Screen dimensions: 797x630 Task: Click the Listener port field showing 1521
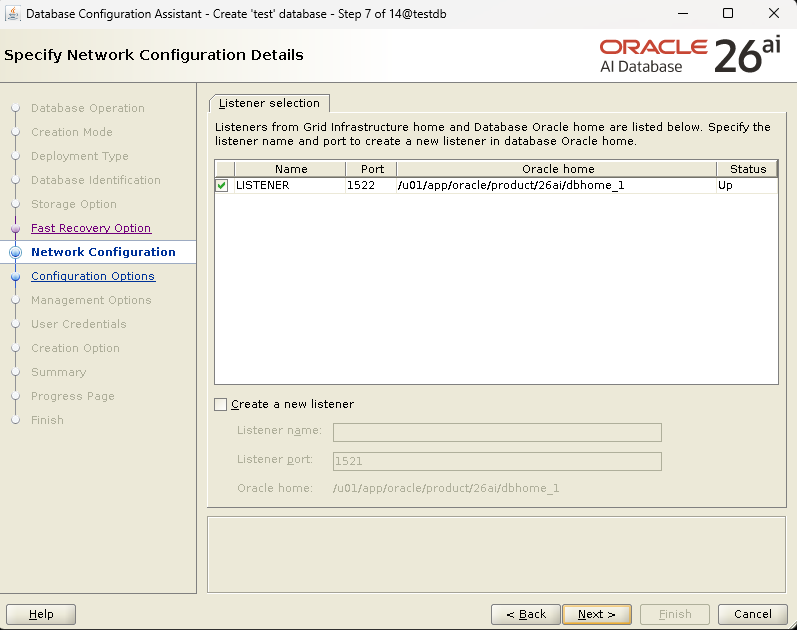pos(497,461)
